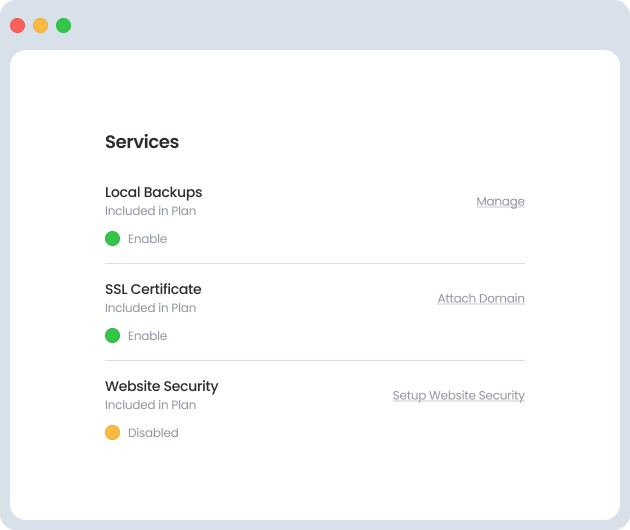Click the divider line above SSL Certificate
630x530 pixels.
(x=315, y=263)
